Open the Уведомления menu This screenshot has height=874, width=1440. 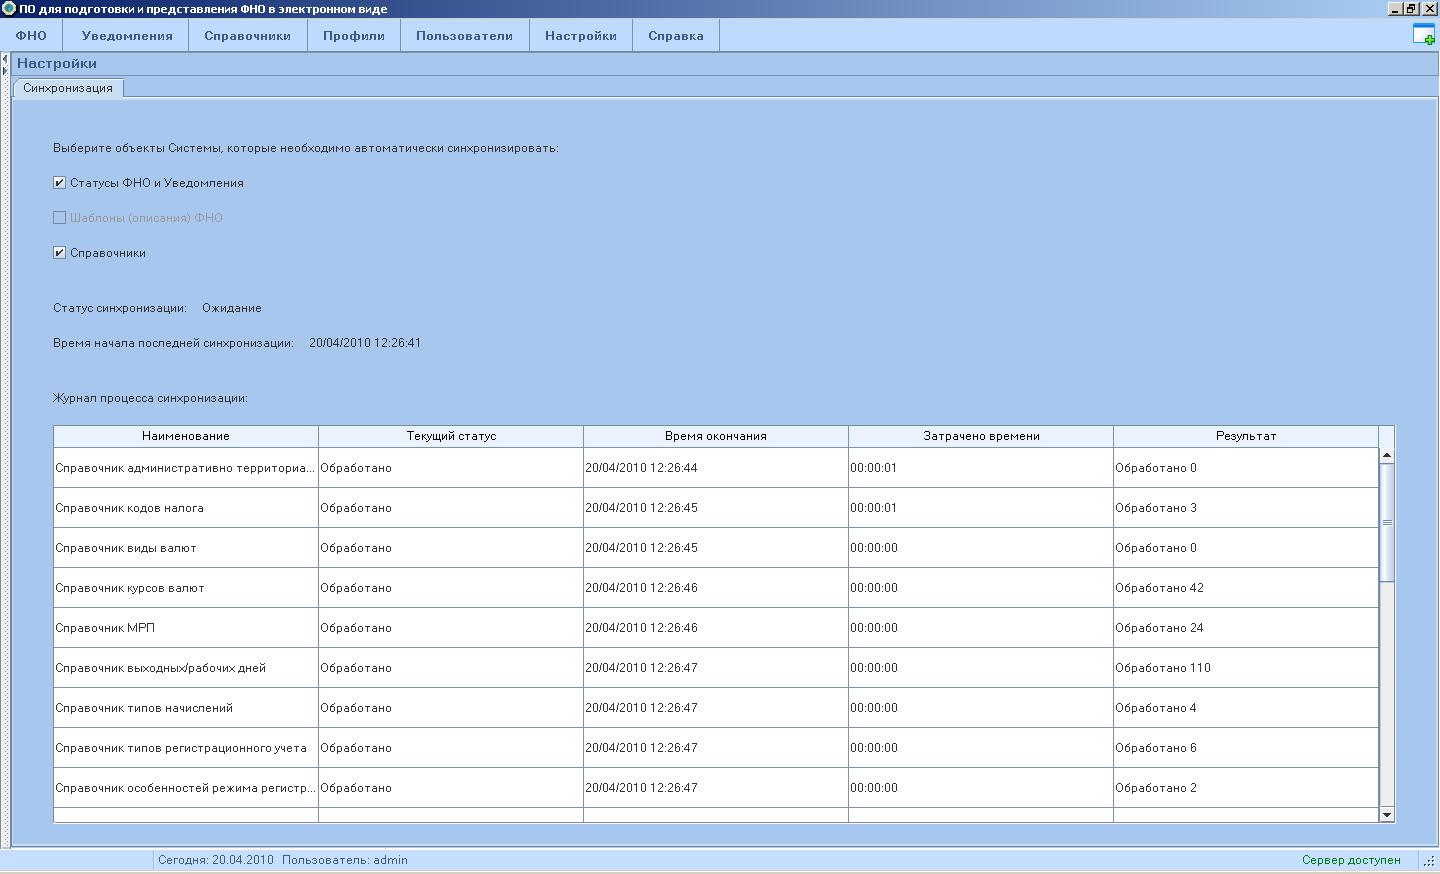(127, 36)
